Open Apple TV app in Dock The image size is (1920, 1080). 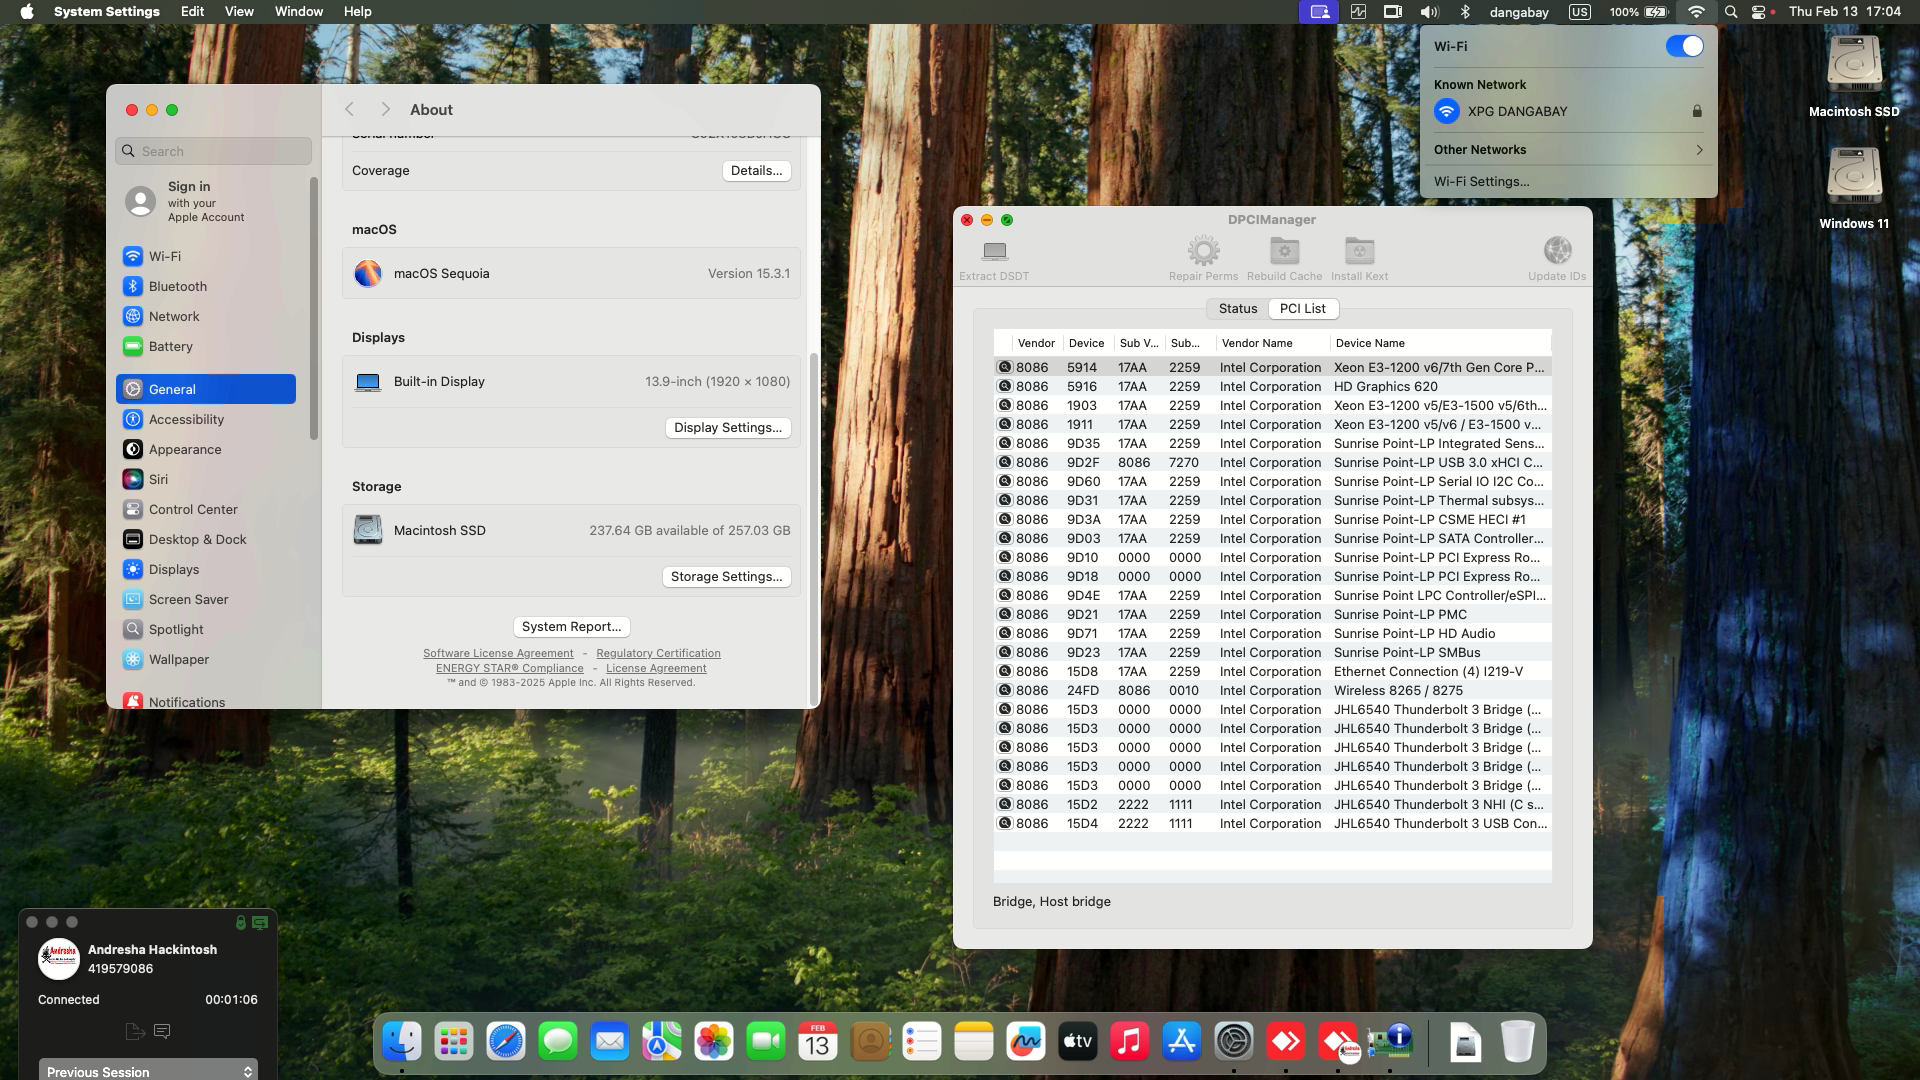1078,1042
